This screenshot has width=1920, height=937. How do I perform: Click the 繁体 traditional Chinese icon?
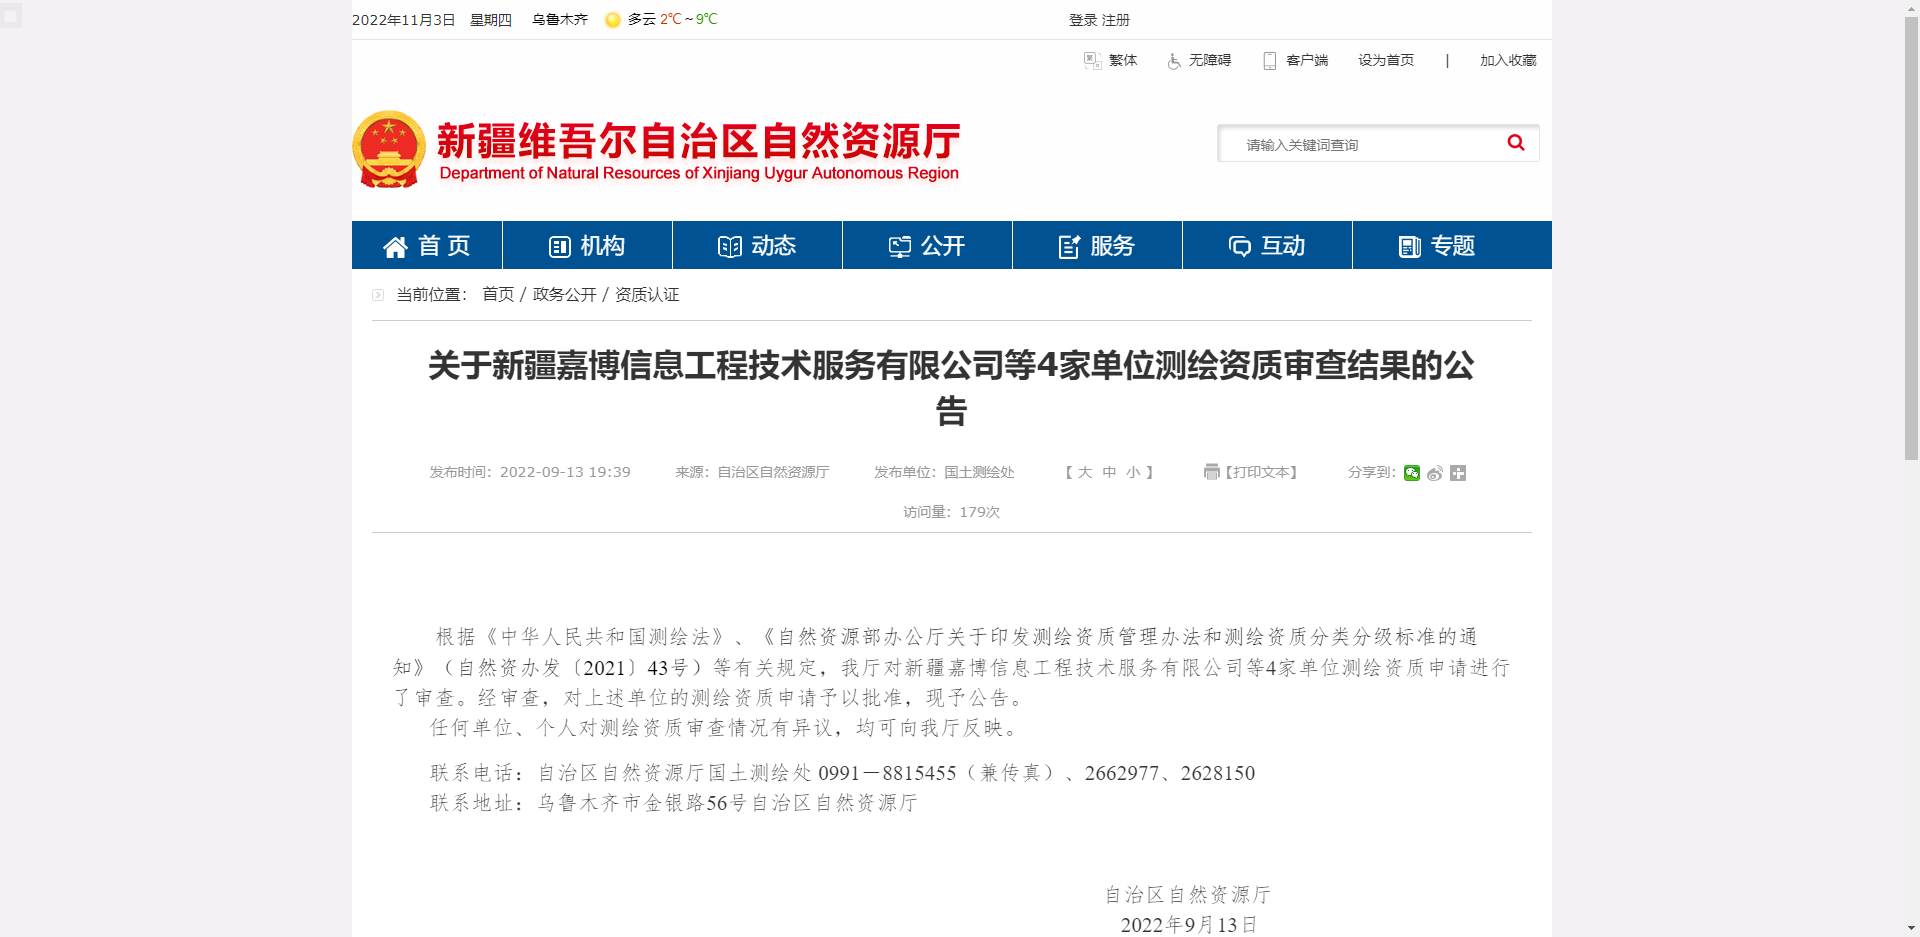tap(1091, 61)
